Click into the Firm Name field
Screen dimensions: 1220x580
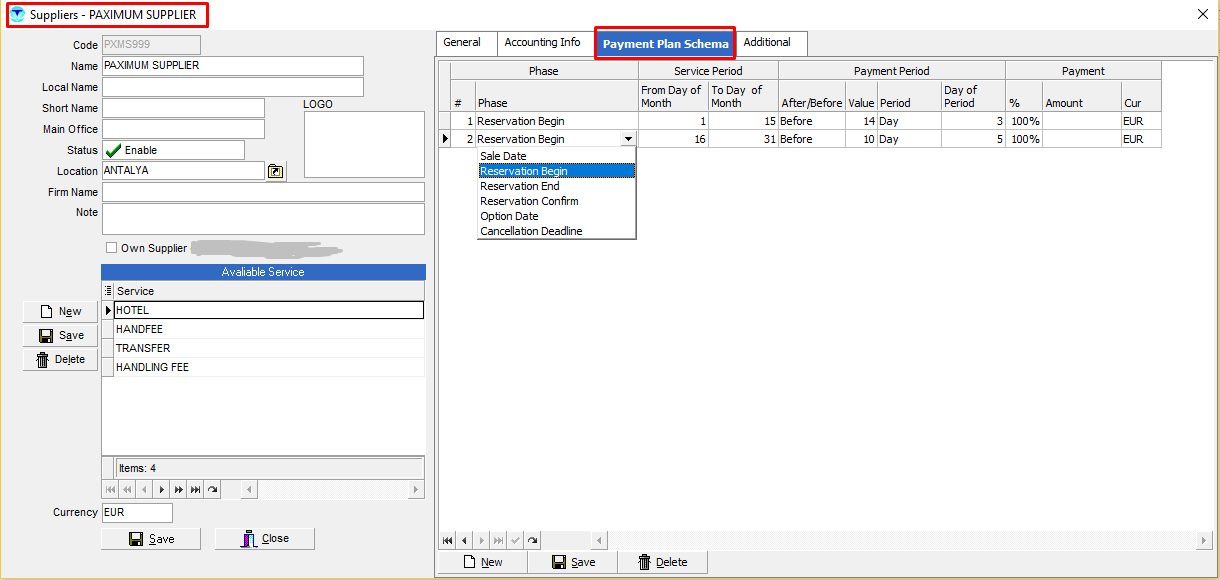pyautogui.click(x=263, y=192)
